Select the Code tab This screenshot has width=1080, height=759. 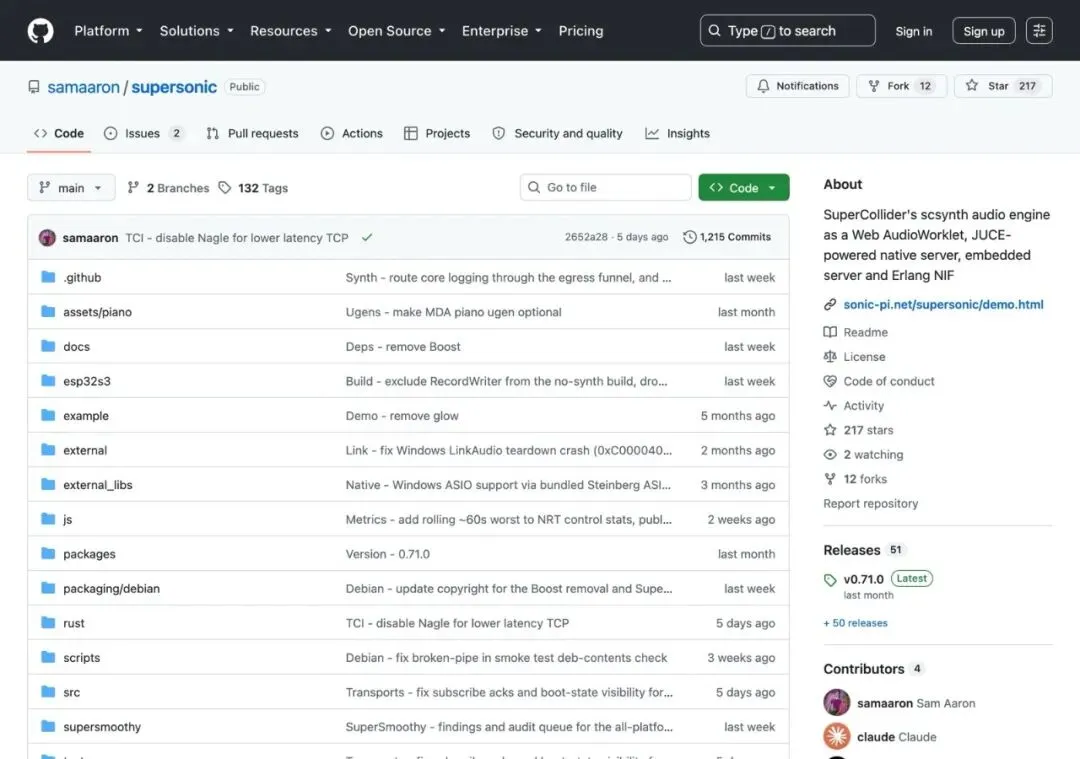(59, 134)
